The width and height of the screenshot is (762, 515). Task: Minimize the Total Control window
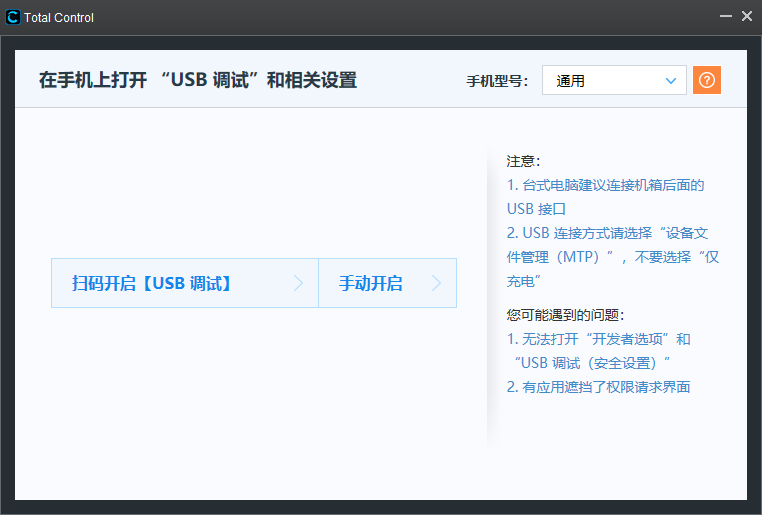tap(726, 16)
